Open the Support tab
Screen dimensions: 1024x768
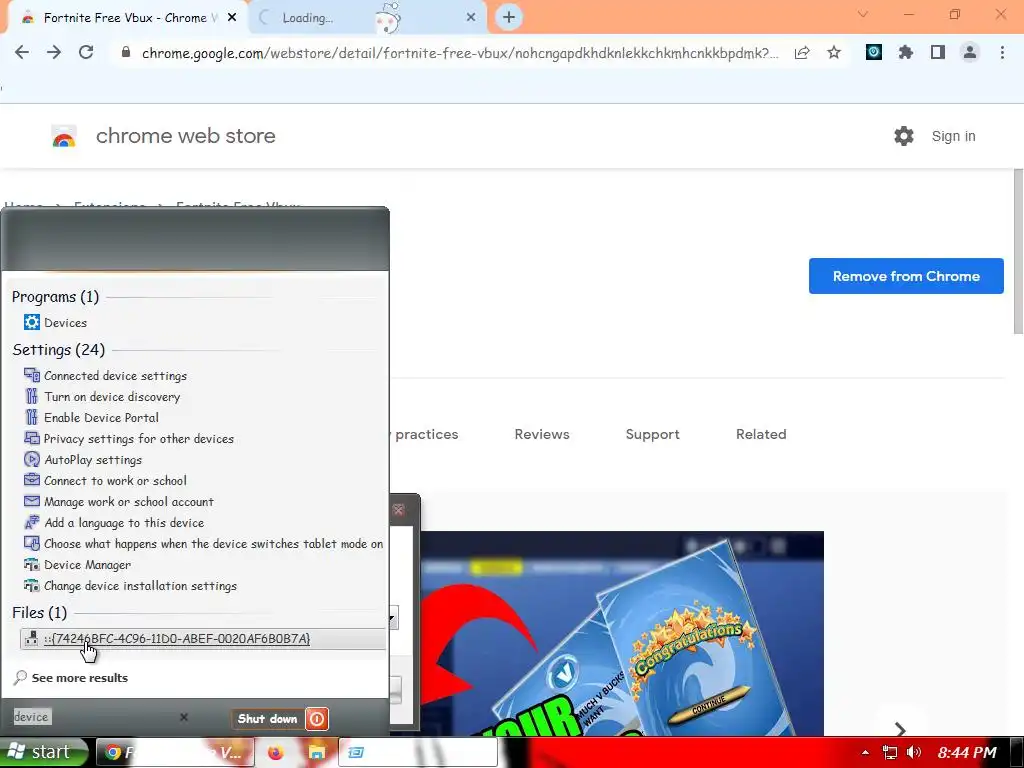coord(652,434)
